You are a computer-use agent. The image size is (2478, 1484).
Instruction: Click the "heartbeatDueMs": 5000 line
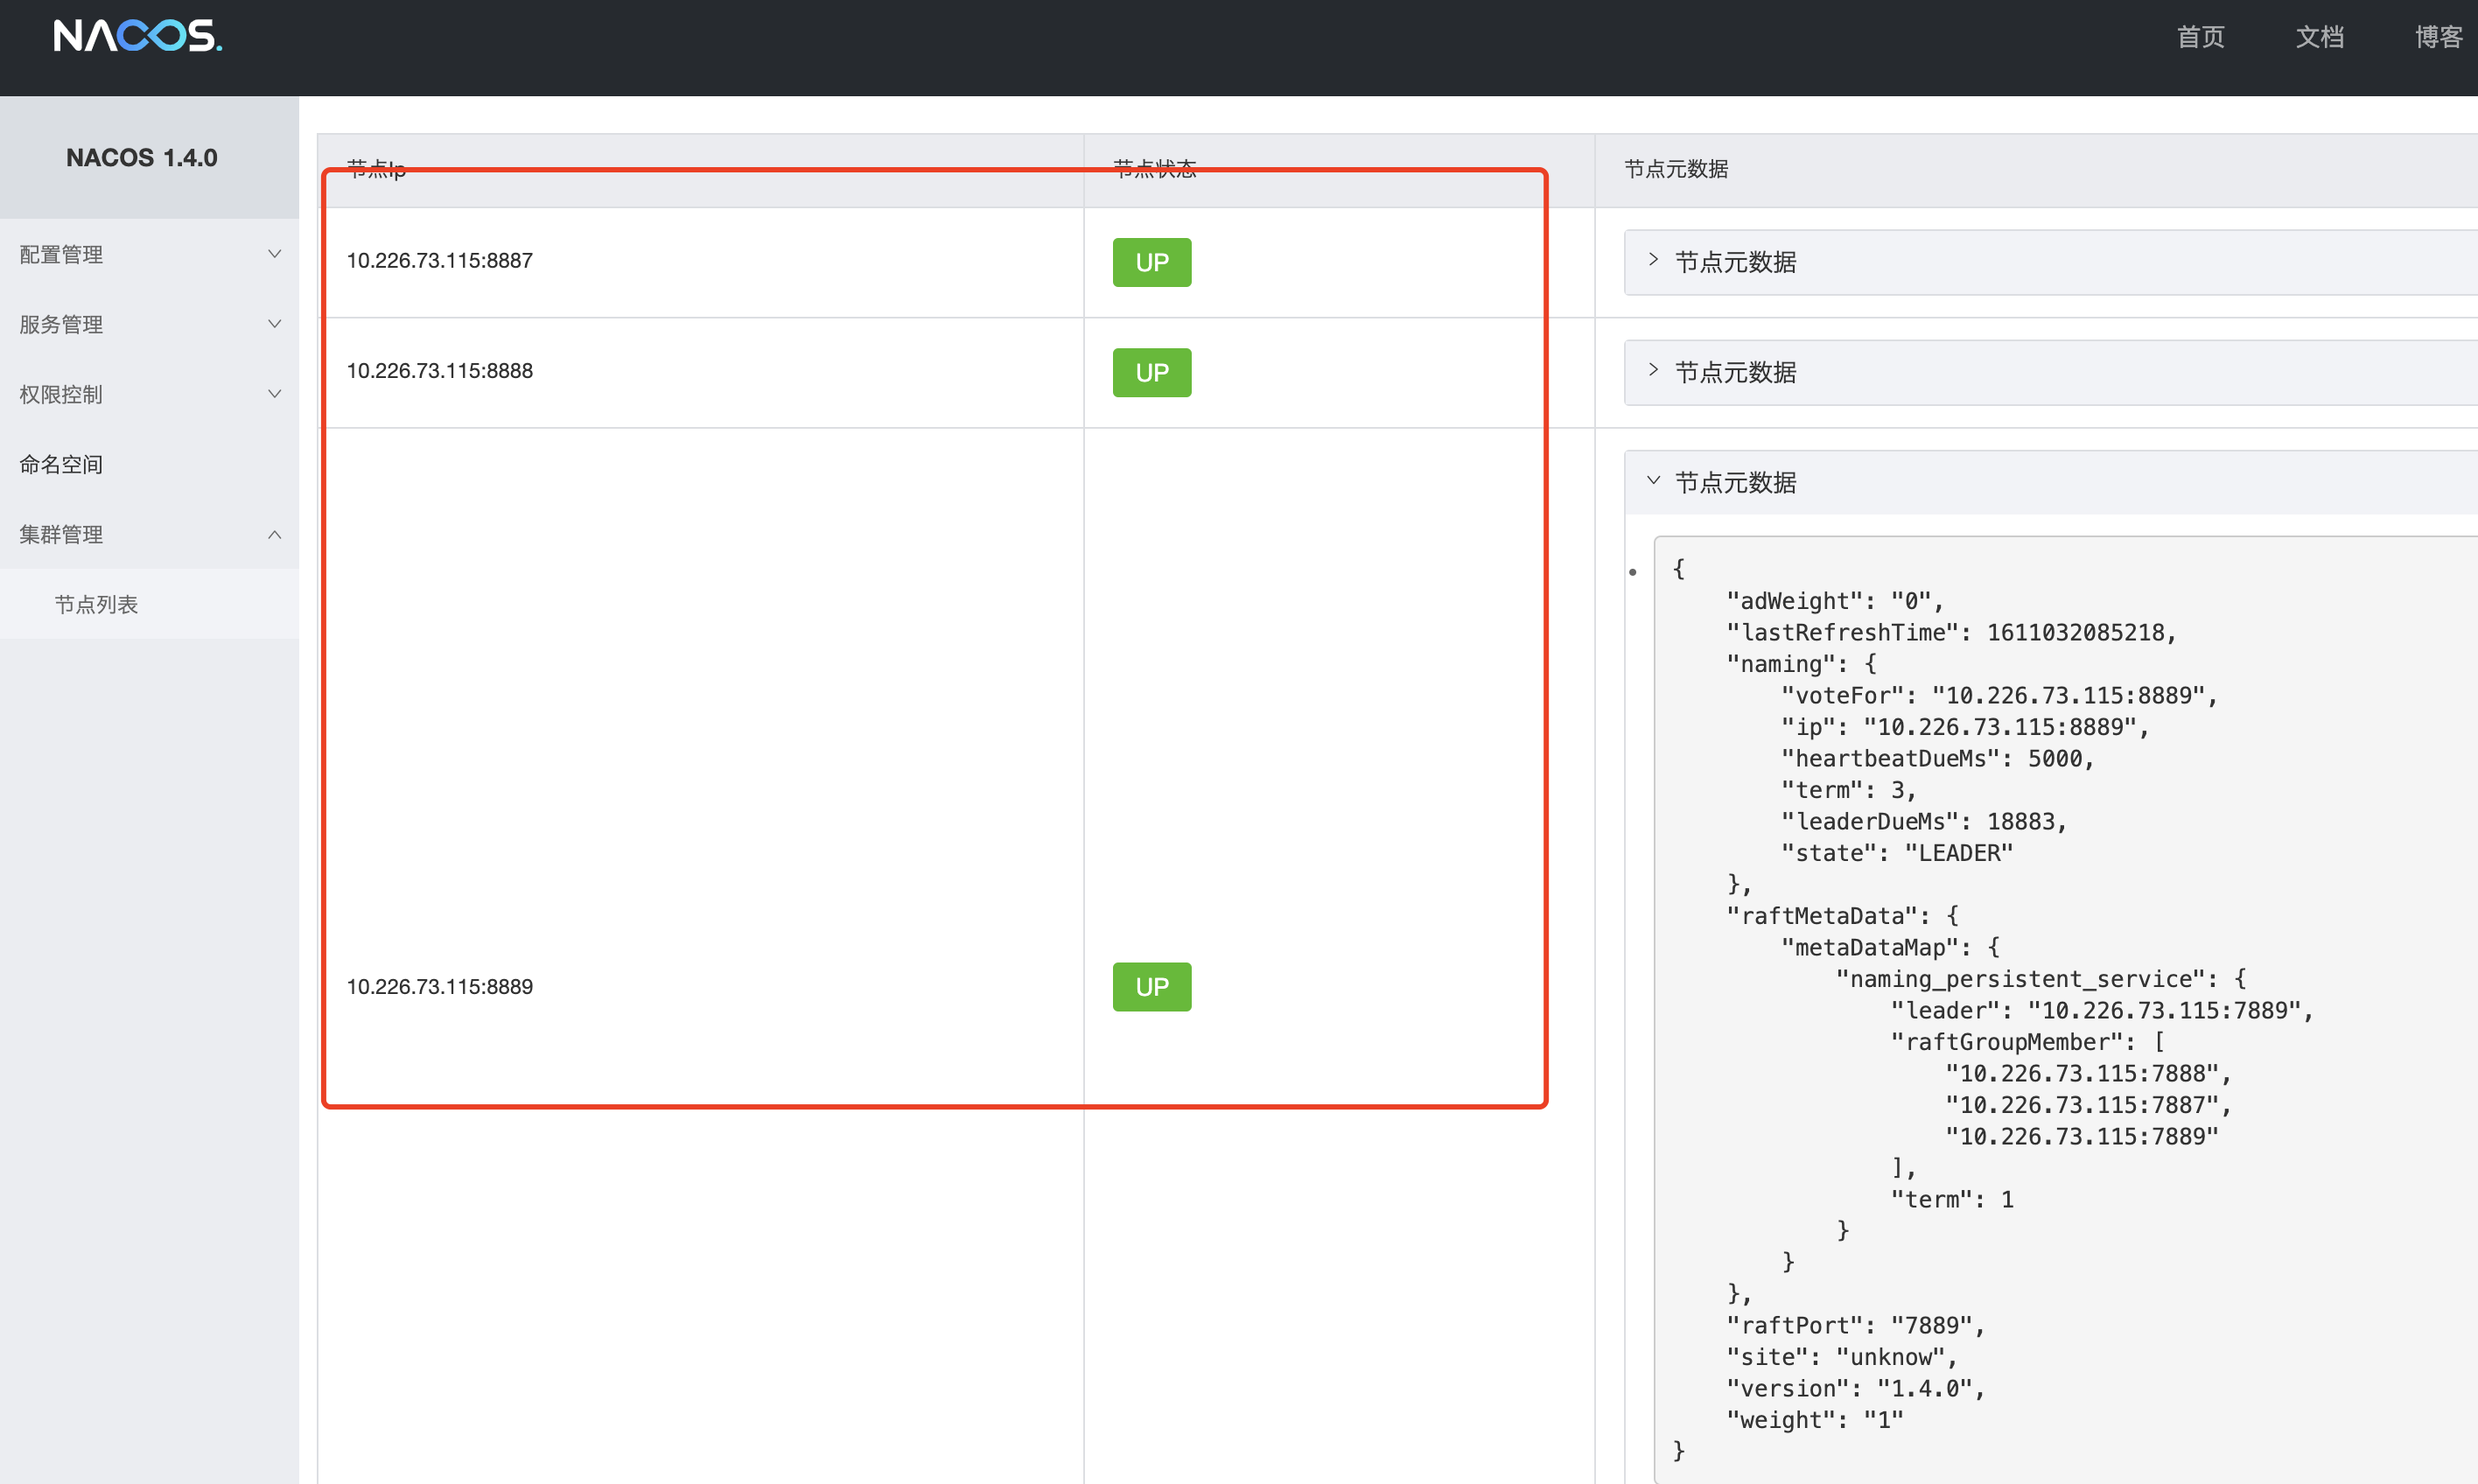pyautogui.click(x=1937, y=758)
